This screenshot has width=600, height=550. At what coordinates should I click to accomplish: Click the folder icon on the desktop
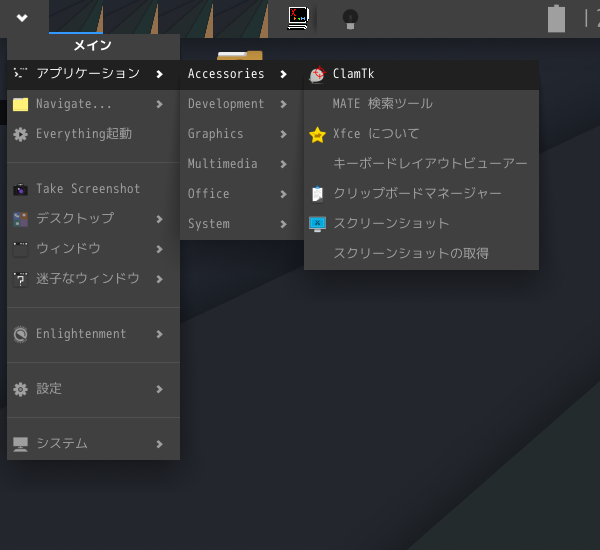coord(240,55)
